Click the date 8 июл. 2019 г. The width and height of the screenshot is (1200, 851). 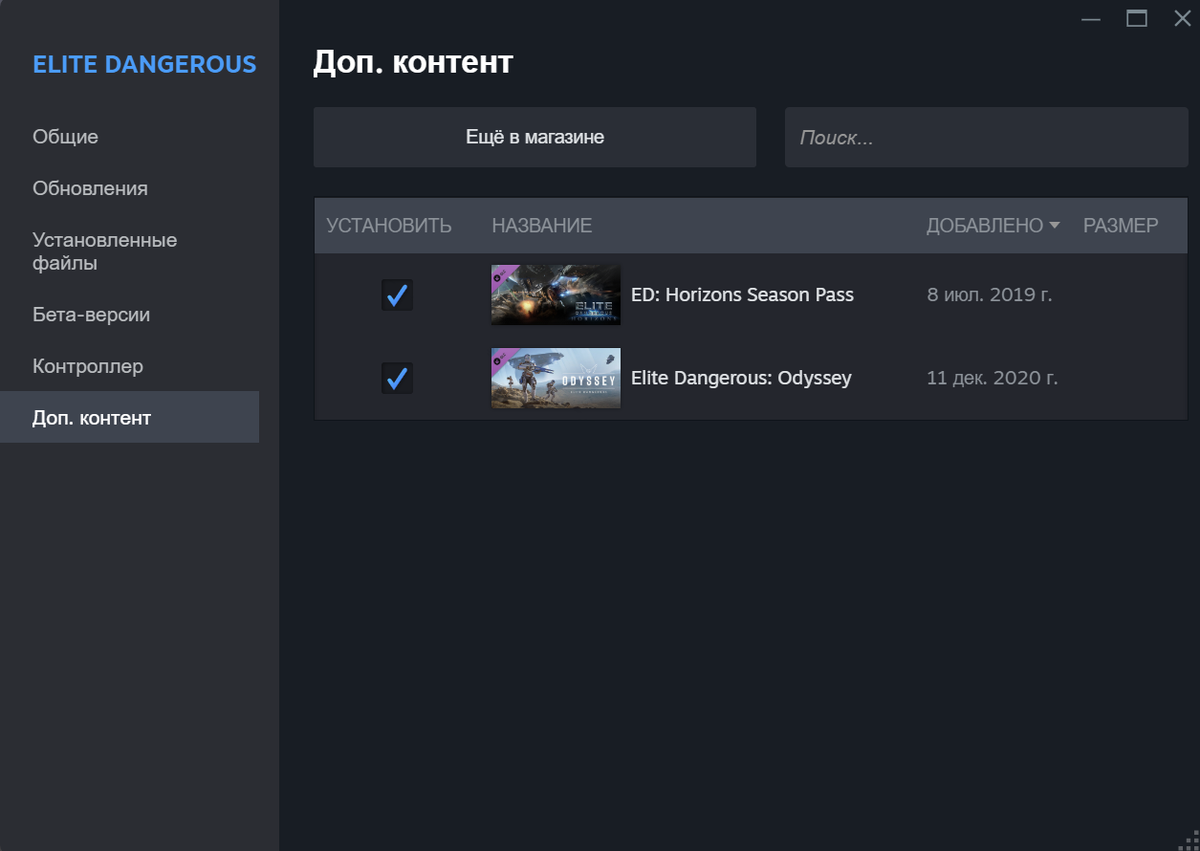tap(990, 295)
